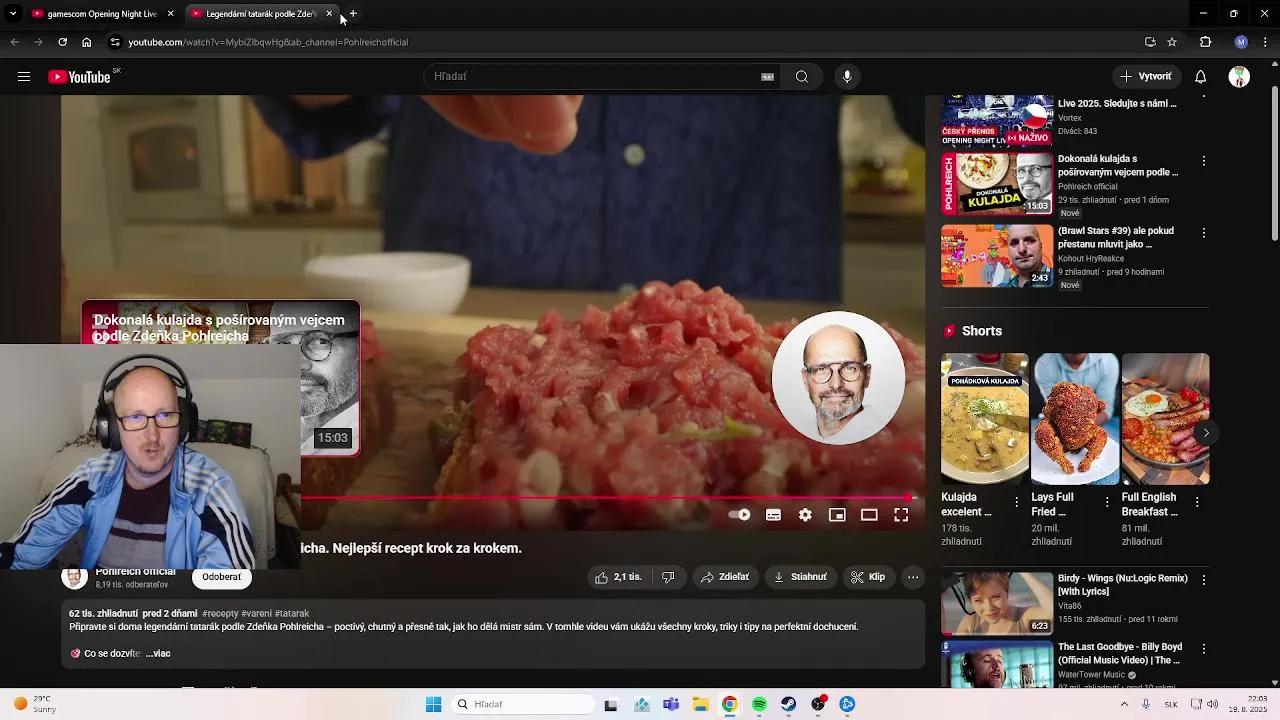The height and width of the screenshot is (720, 1280).
Task: Start voice search with microphone icon
Action: coord(847,77)
